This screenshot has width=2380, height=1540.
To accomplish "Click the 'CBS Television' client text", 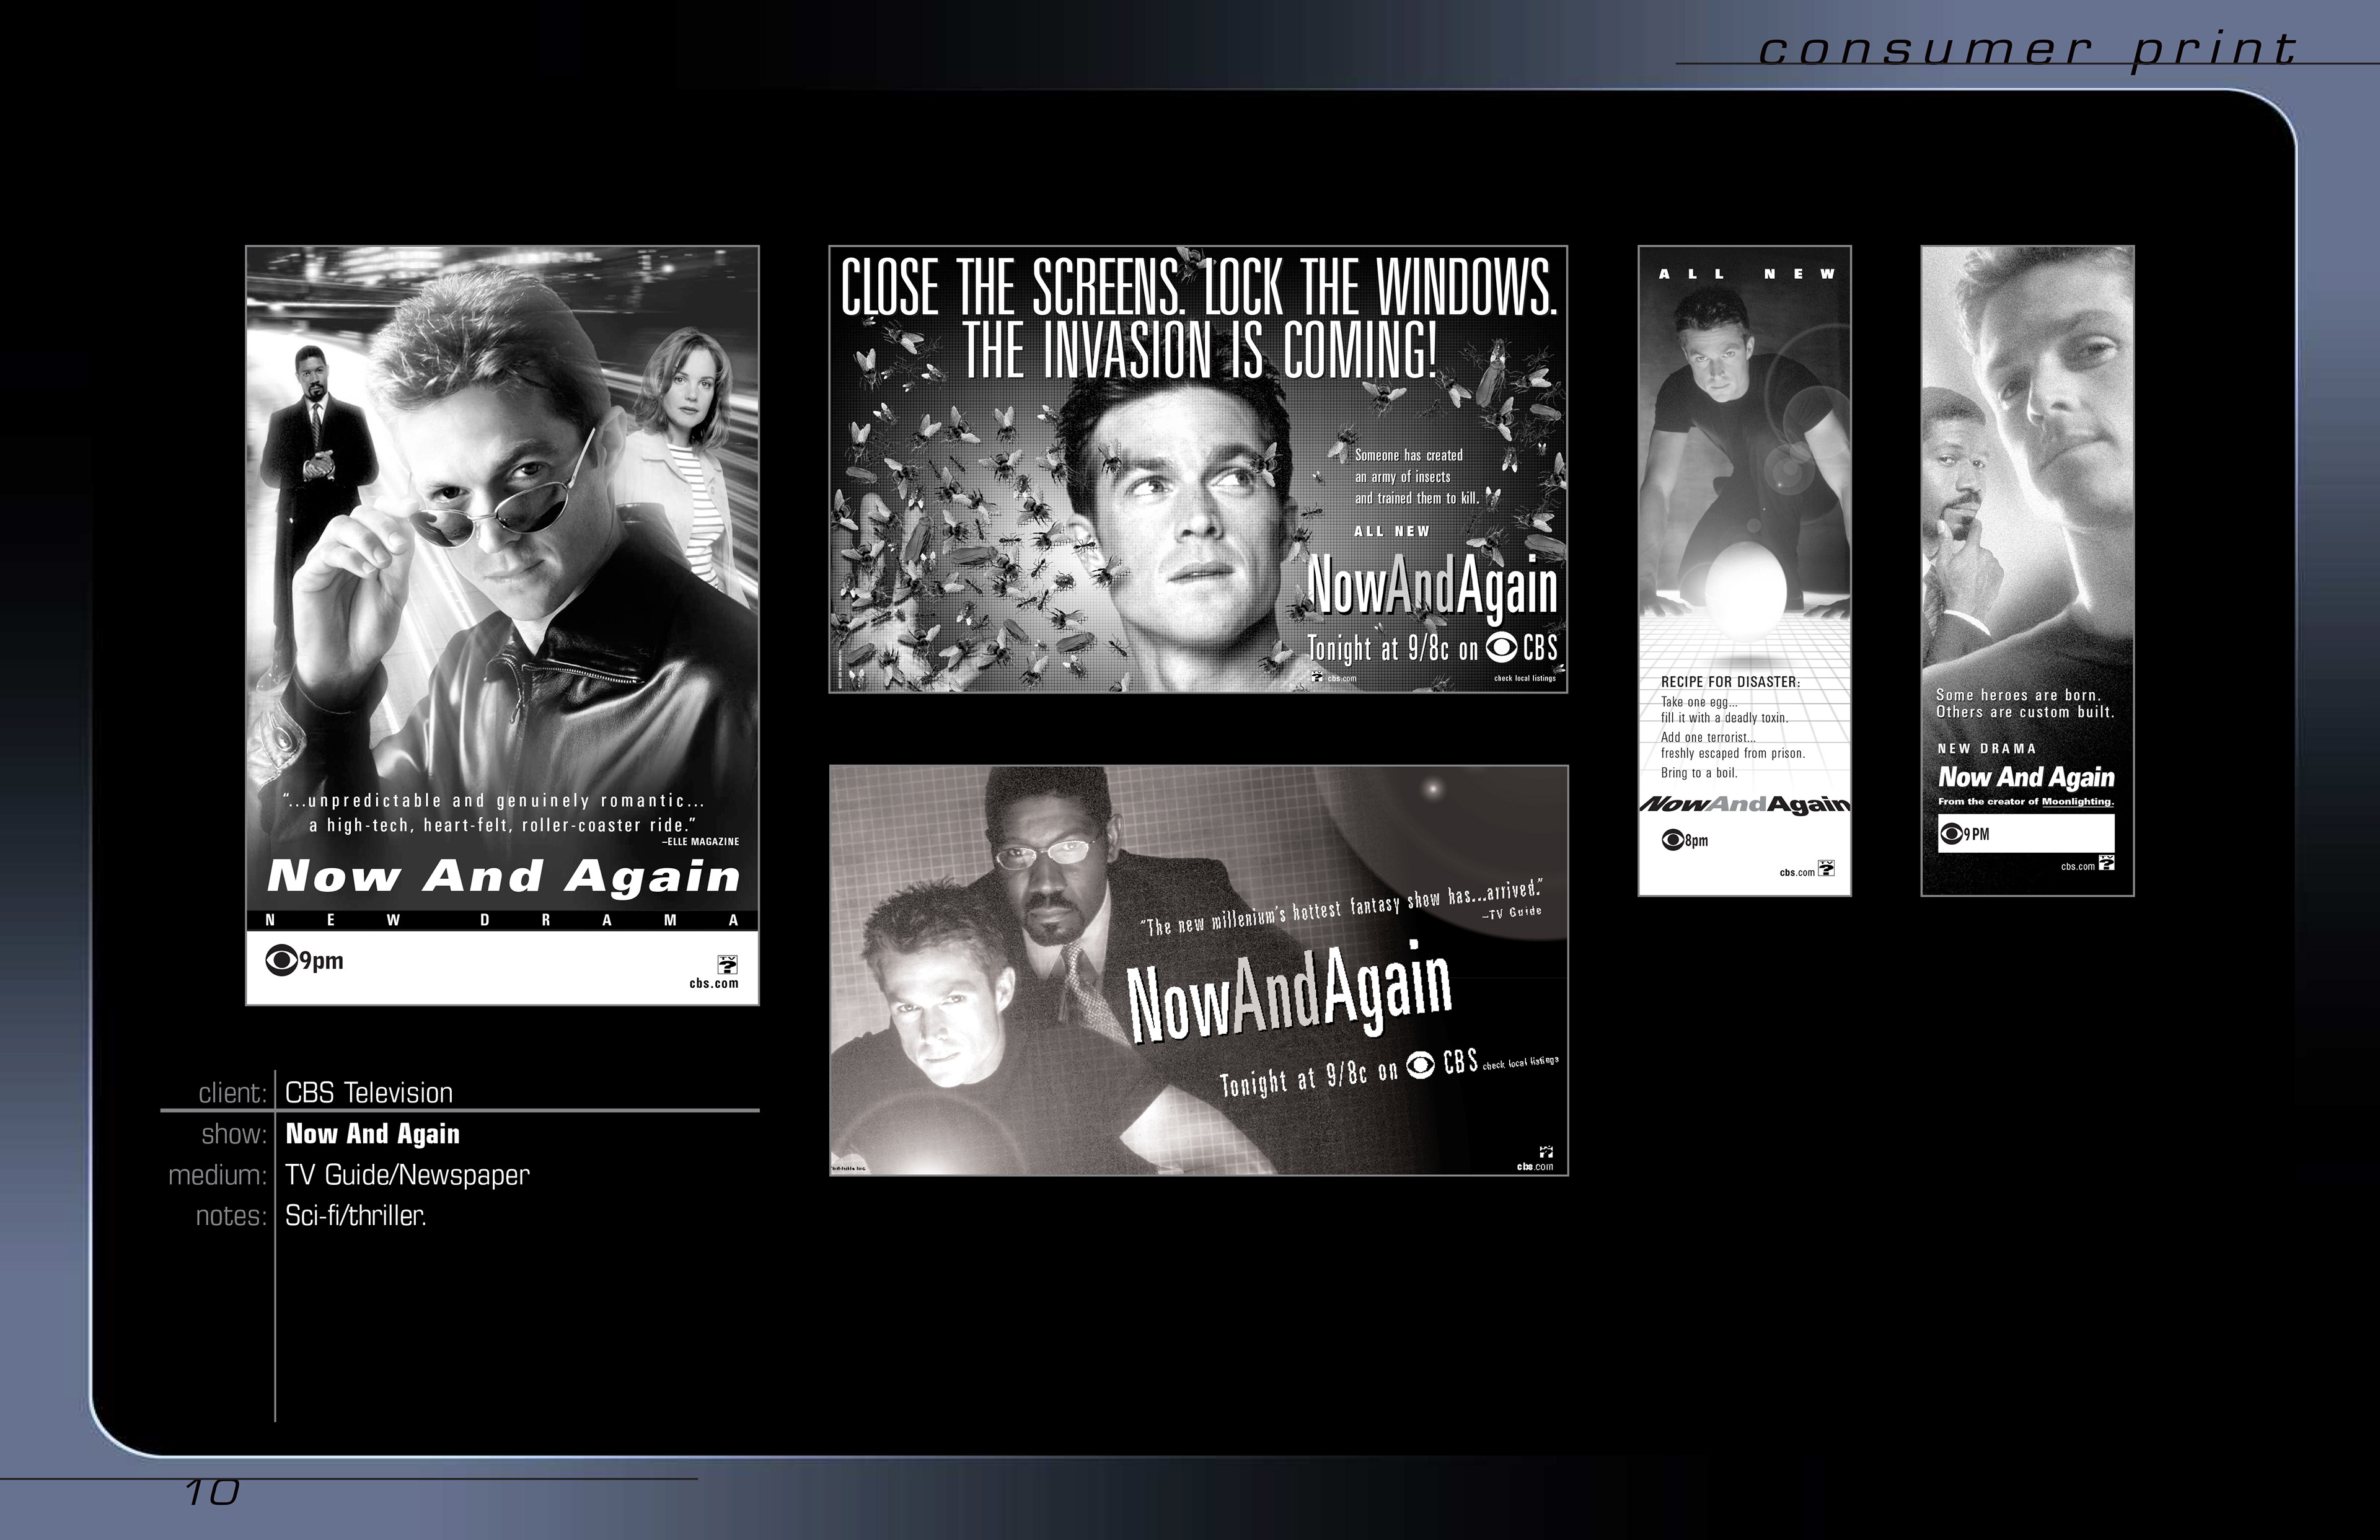I will click(x=369, y=1093).
